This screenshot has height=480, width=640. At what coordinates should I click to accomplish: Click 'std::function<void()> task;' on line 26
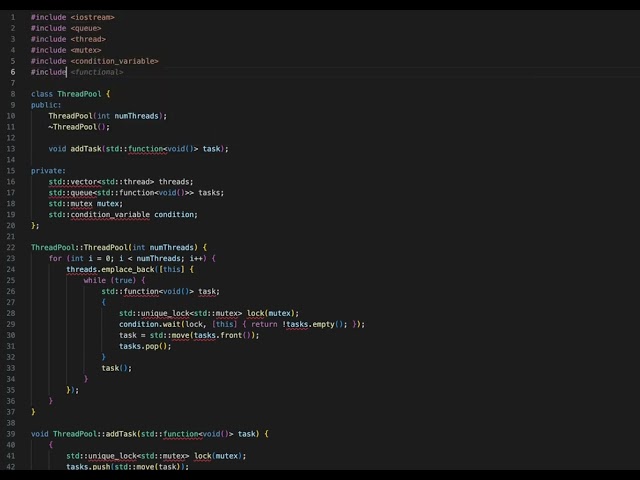pos(160,291)
